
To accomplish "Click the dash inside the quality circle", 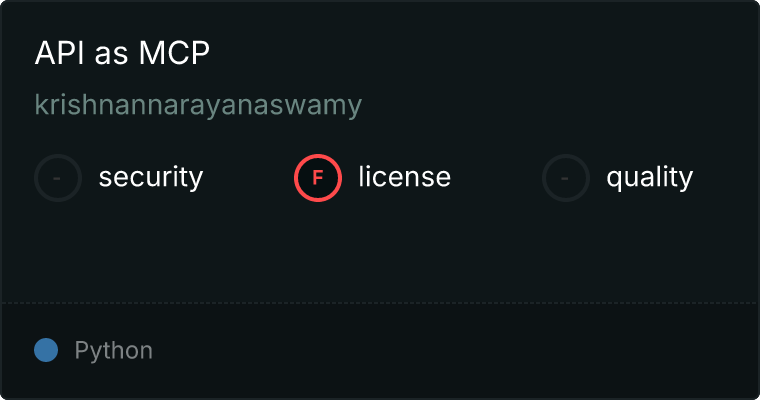I will pos(565,178).
